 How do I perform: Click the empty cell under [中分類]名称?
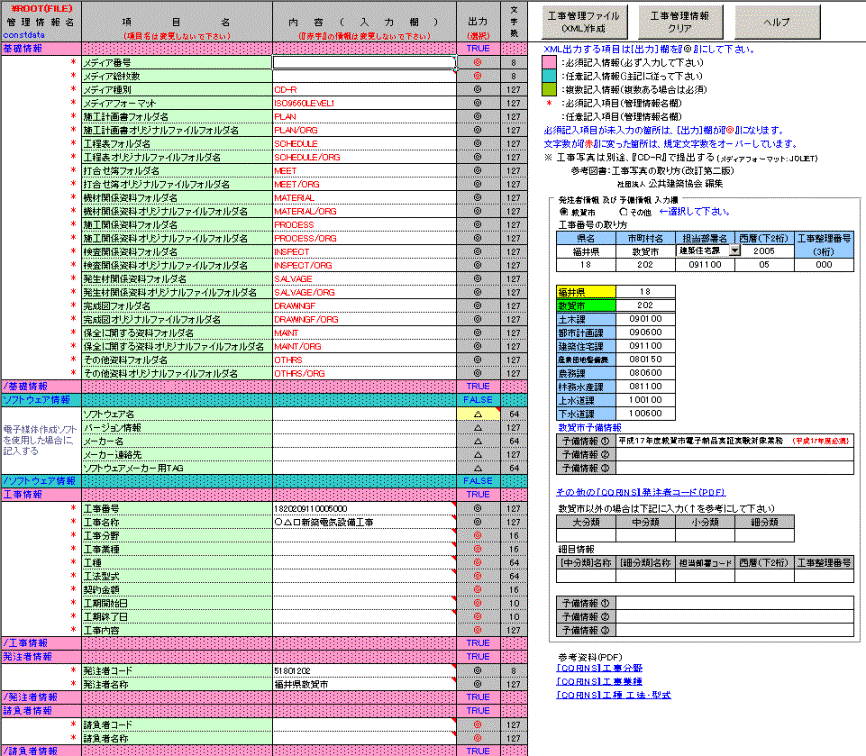[x=586, y=576]
